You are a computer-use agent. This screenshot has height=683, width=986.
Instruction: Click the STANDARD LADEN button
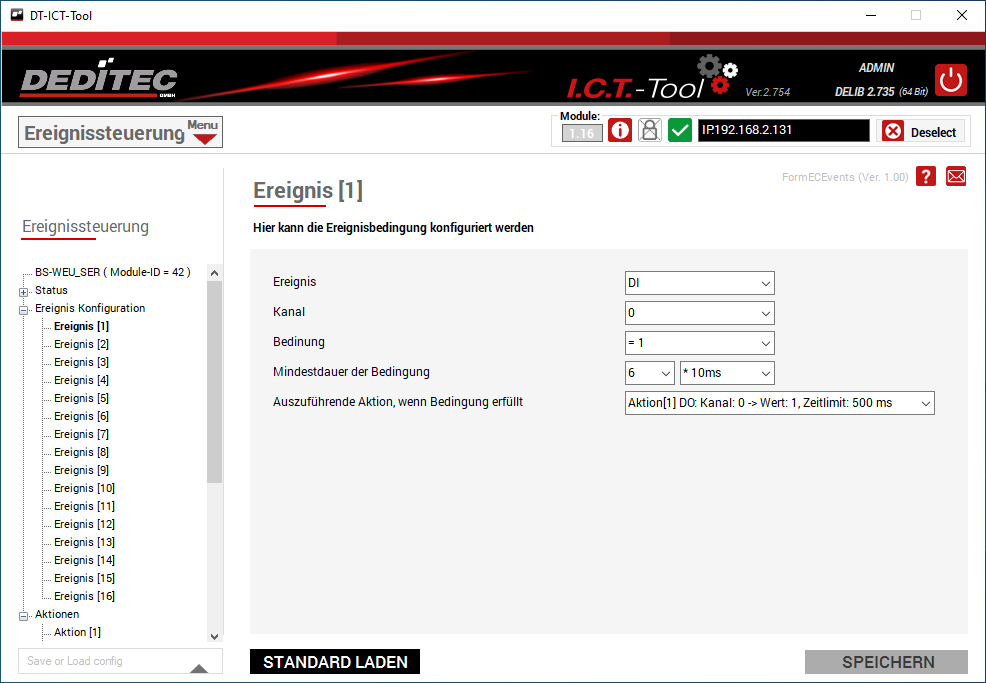click(x=335, y=662)
